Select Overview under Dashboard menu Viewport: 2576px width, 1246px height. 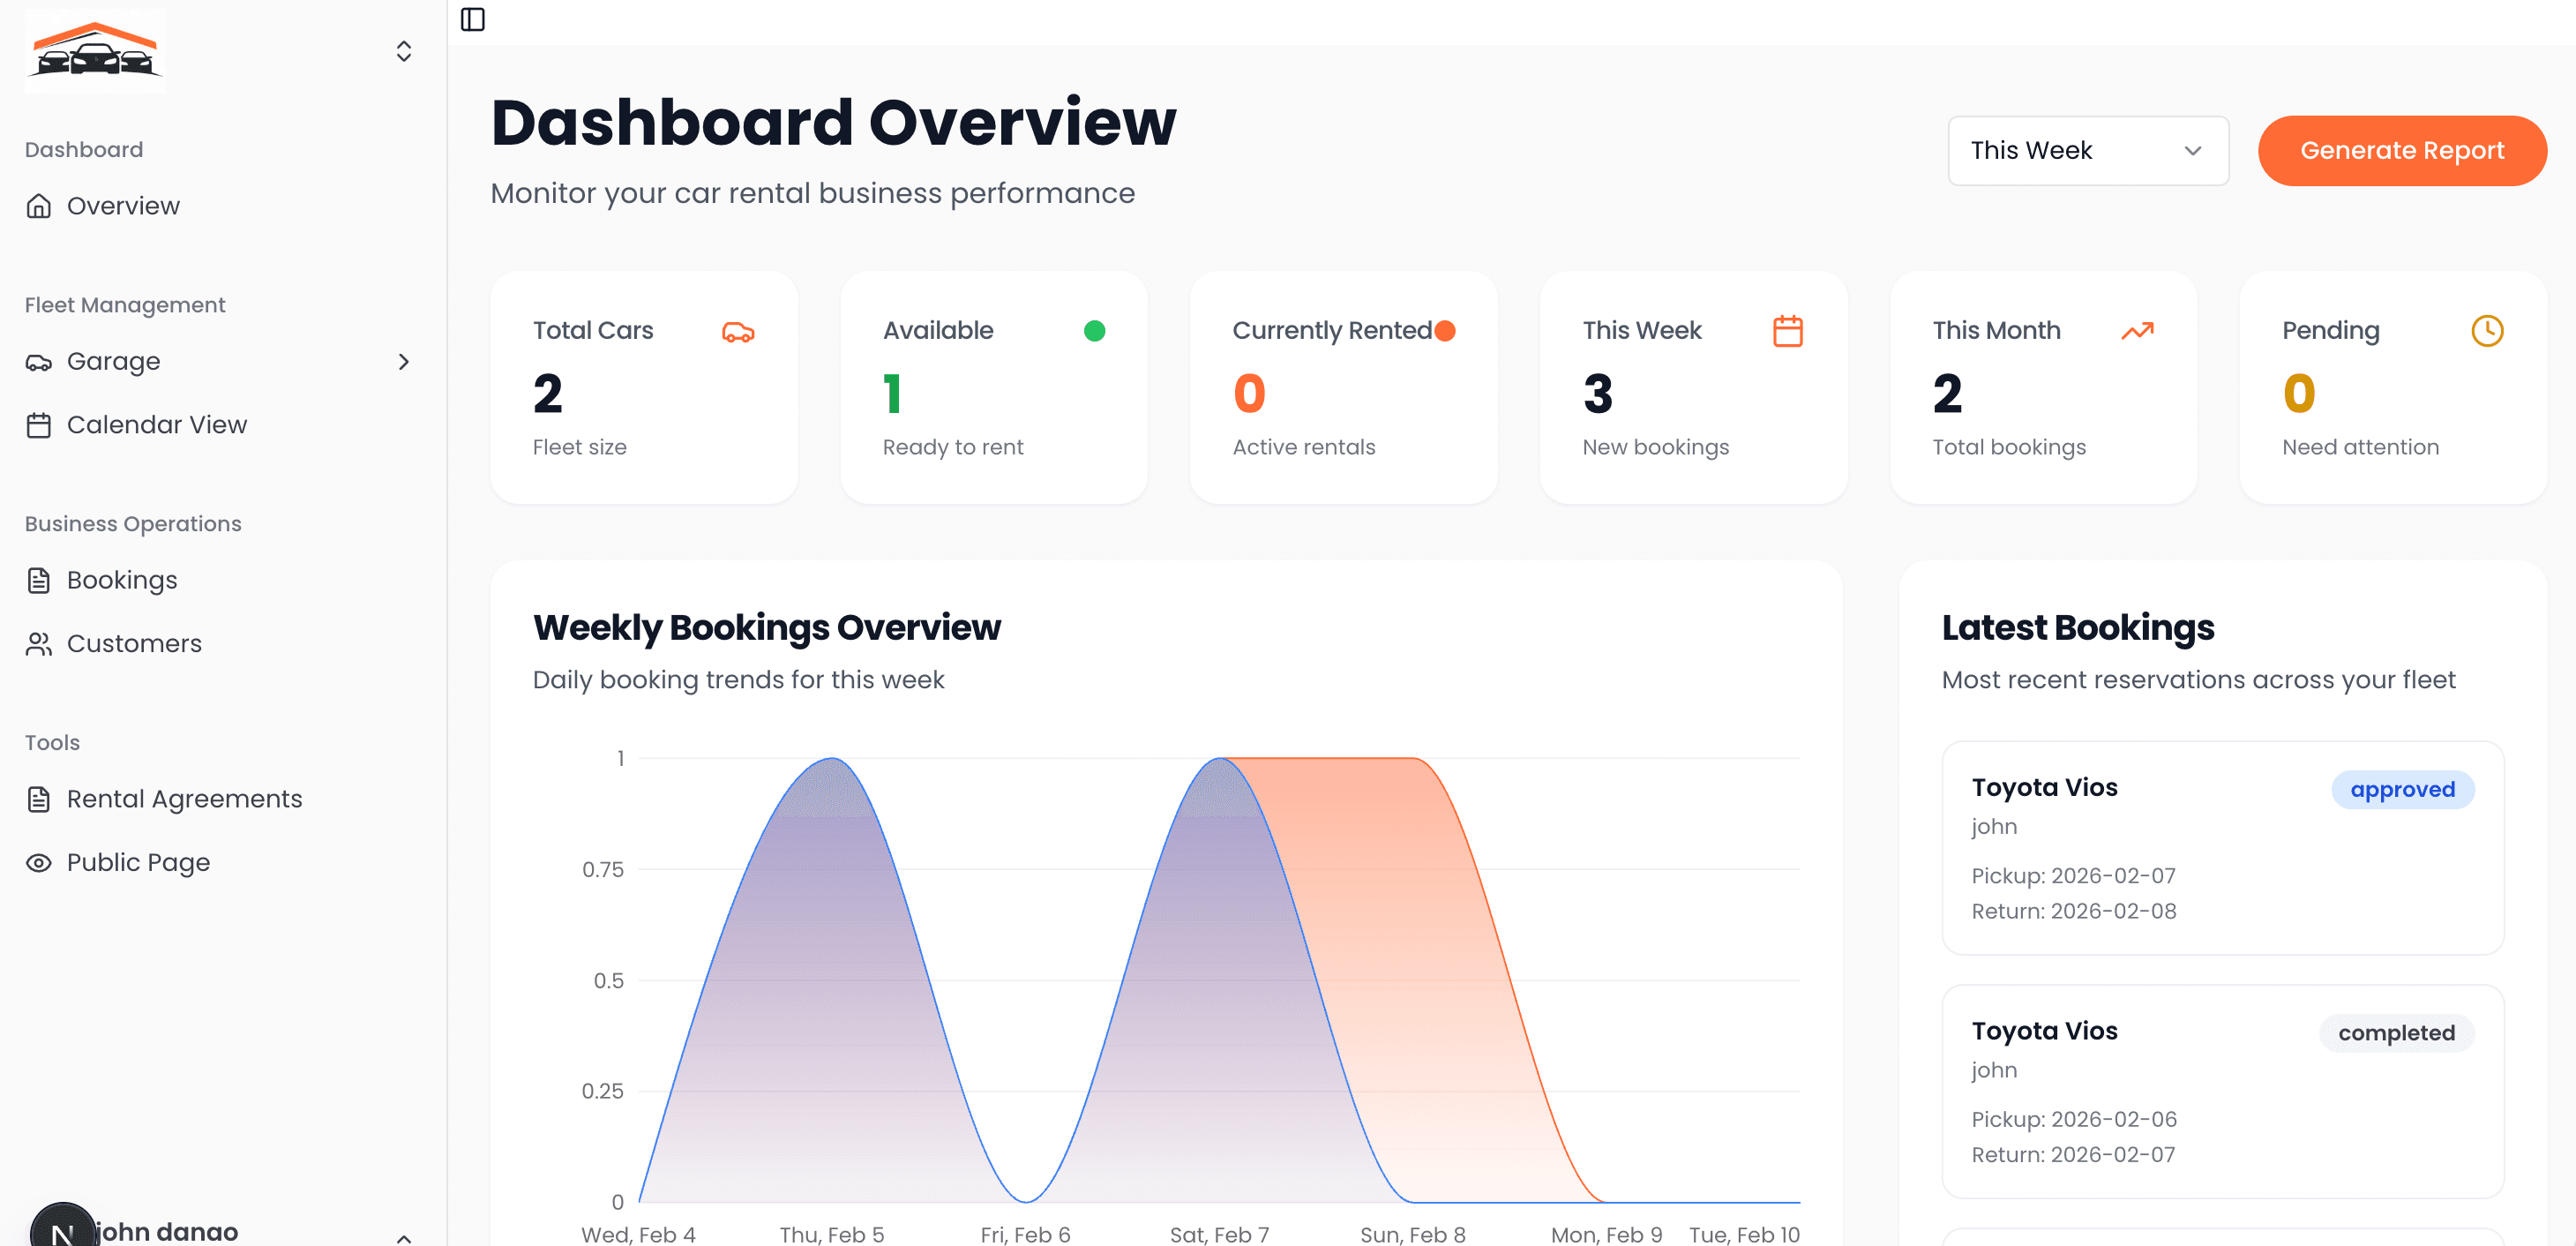coord(123,205)
